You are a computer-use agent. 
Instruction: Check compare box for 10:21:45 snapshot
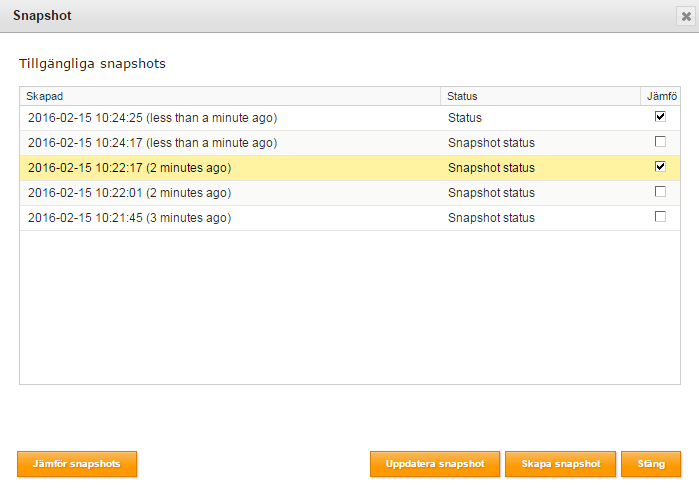click(x=660, y=217)
